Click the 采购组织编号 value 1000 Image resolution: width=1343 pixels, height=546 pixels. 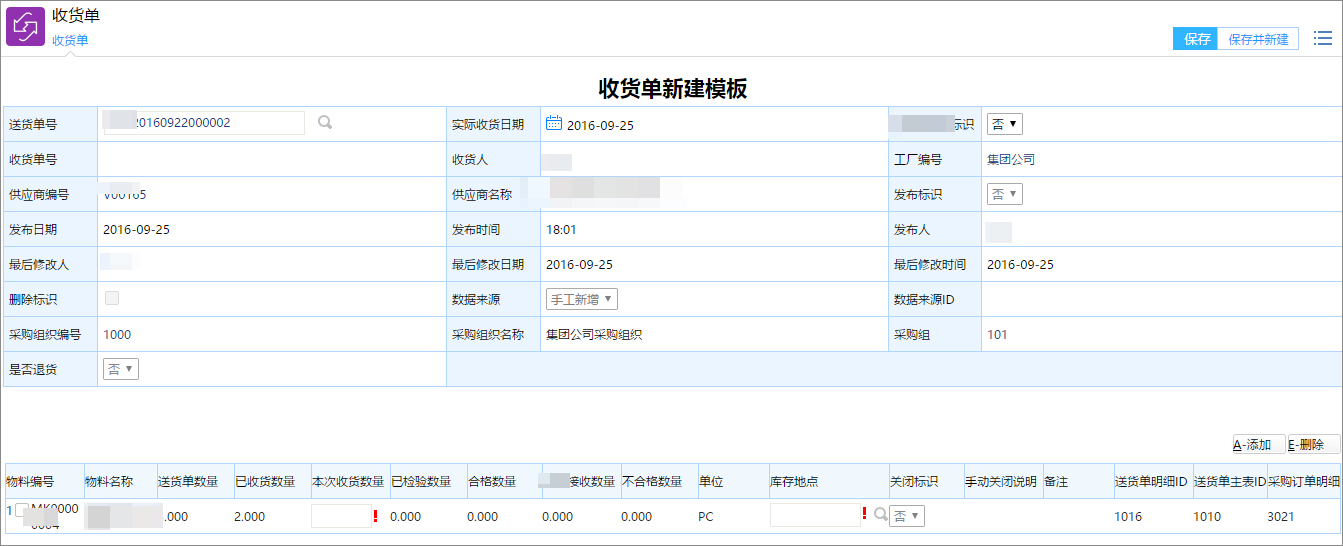[117, 335]
